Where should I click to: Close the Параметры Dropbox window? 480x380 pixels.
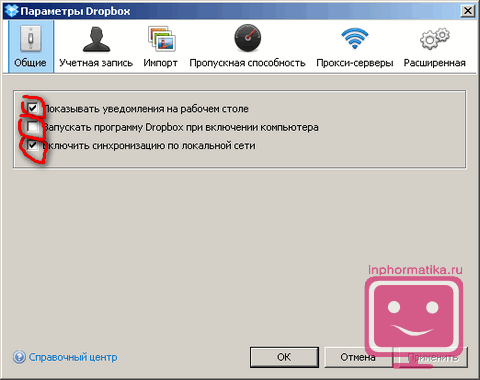[x=468, y=11]
